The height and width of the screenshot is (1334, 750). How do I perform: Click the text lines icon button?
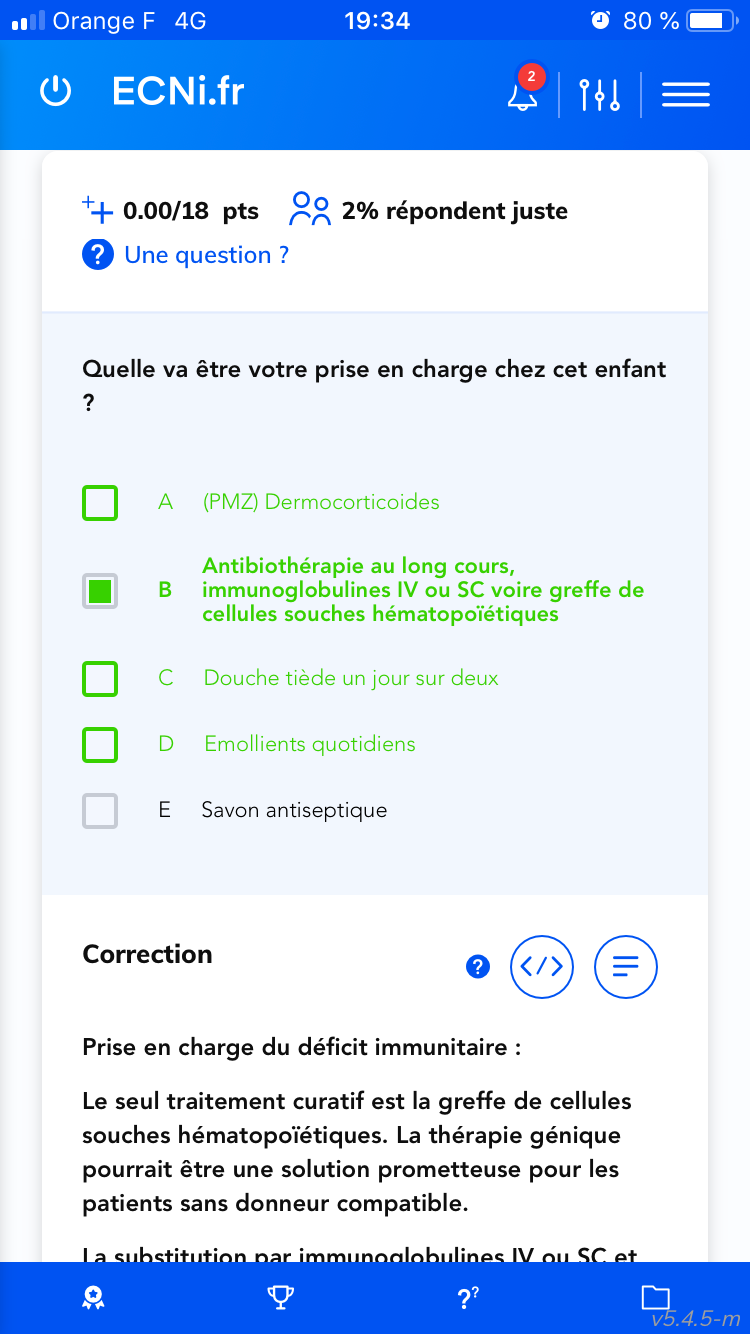point(626,966)
